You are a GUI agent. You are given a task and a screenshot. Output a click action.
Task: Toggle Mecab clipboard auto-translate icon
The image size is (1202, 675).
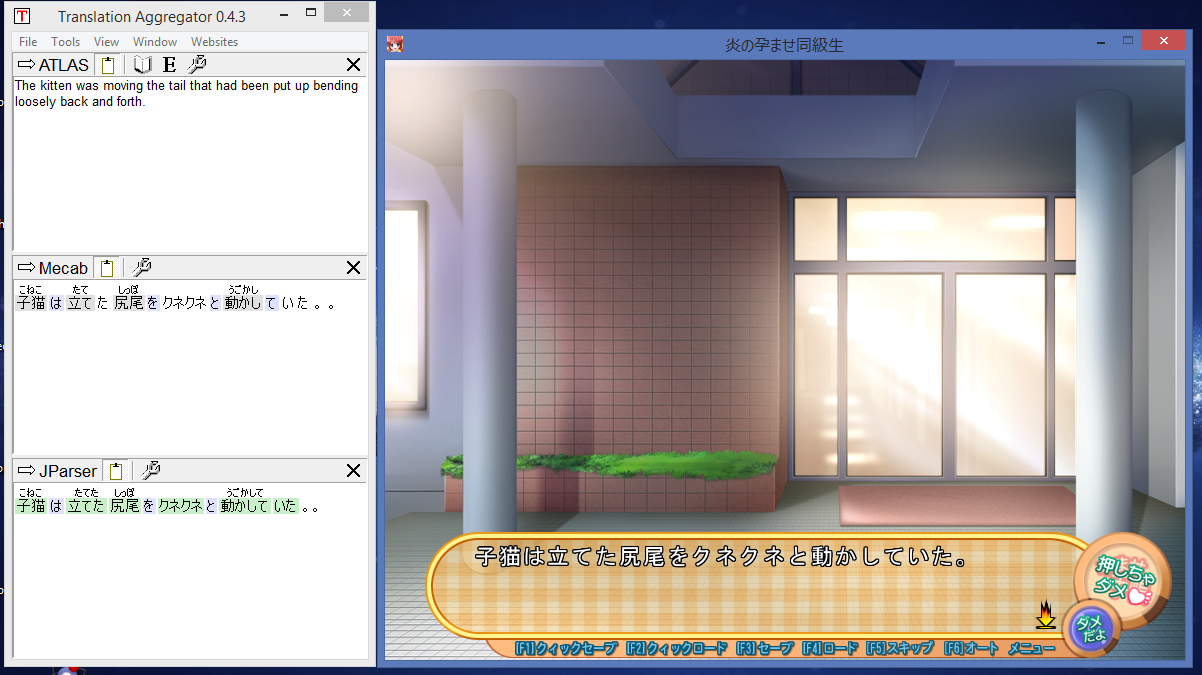tap(108, 268)
